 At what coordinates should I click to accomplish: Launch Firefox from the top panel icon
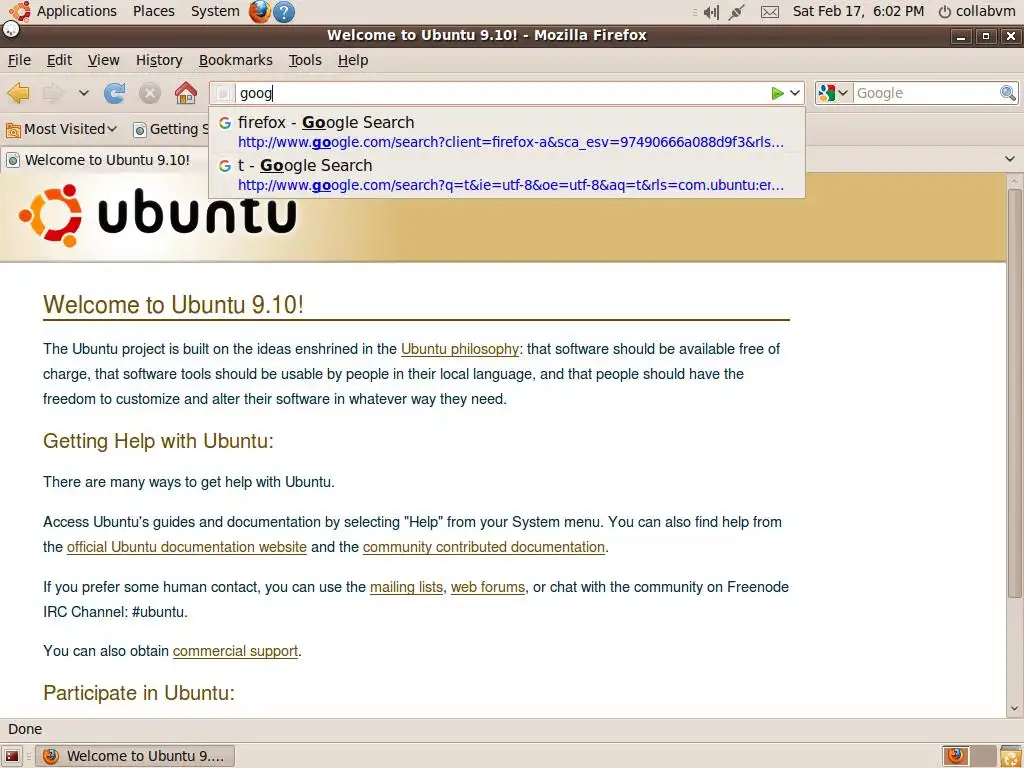pos(260,12)
